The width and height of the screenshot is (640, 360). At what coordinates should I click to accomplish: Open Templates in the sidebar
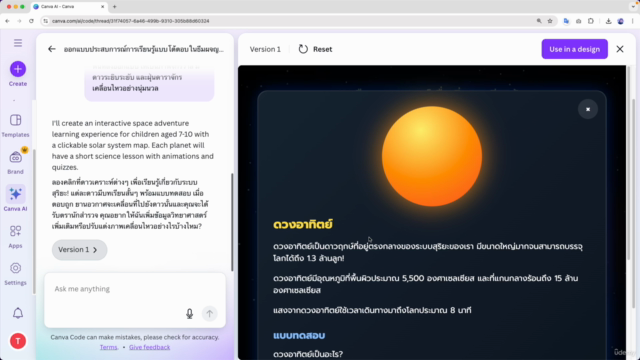(16, 125)
